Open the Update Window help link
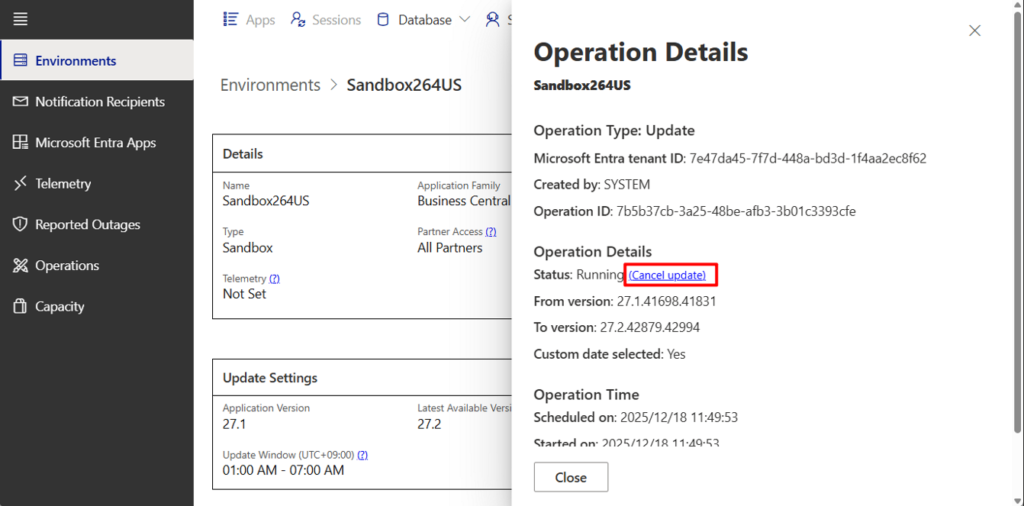 [x=363, y=455]
